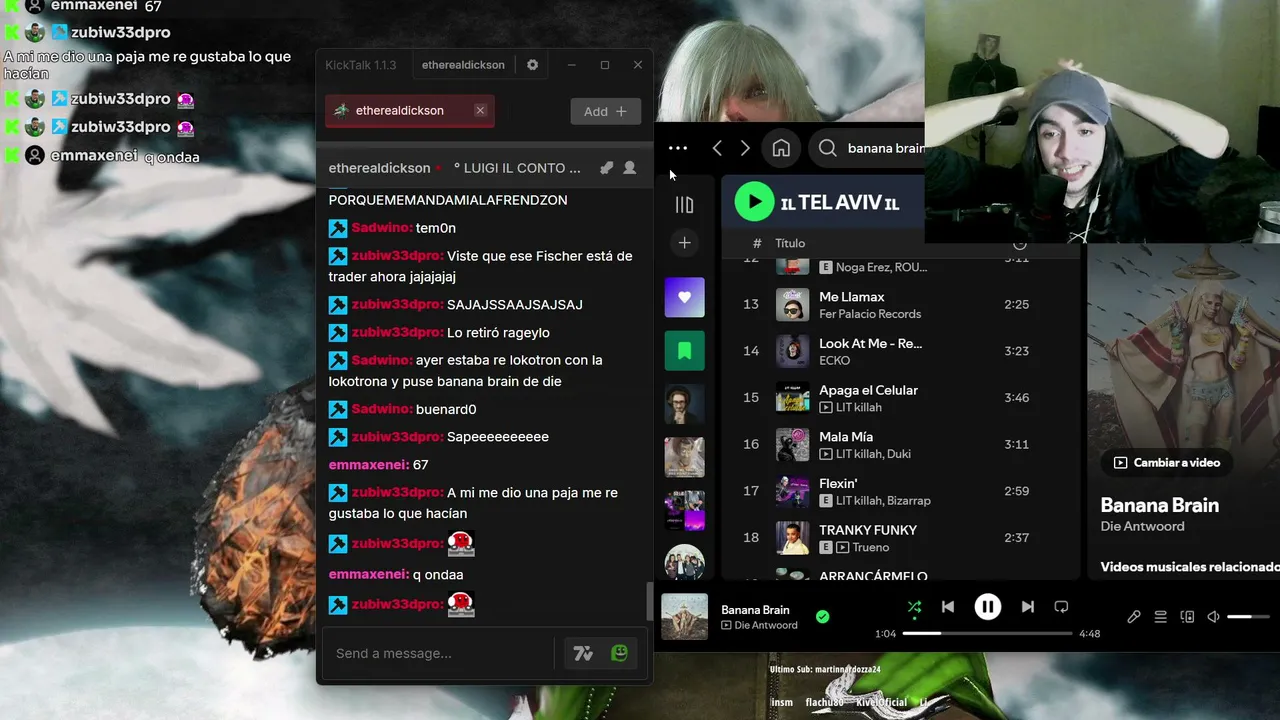Screen dimensions: 1280x720
Task: Mute Spotify volume speaker icon
Action: click(1213, 617)
